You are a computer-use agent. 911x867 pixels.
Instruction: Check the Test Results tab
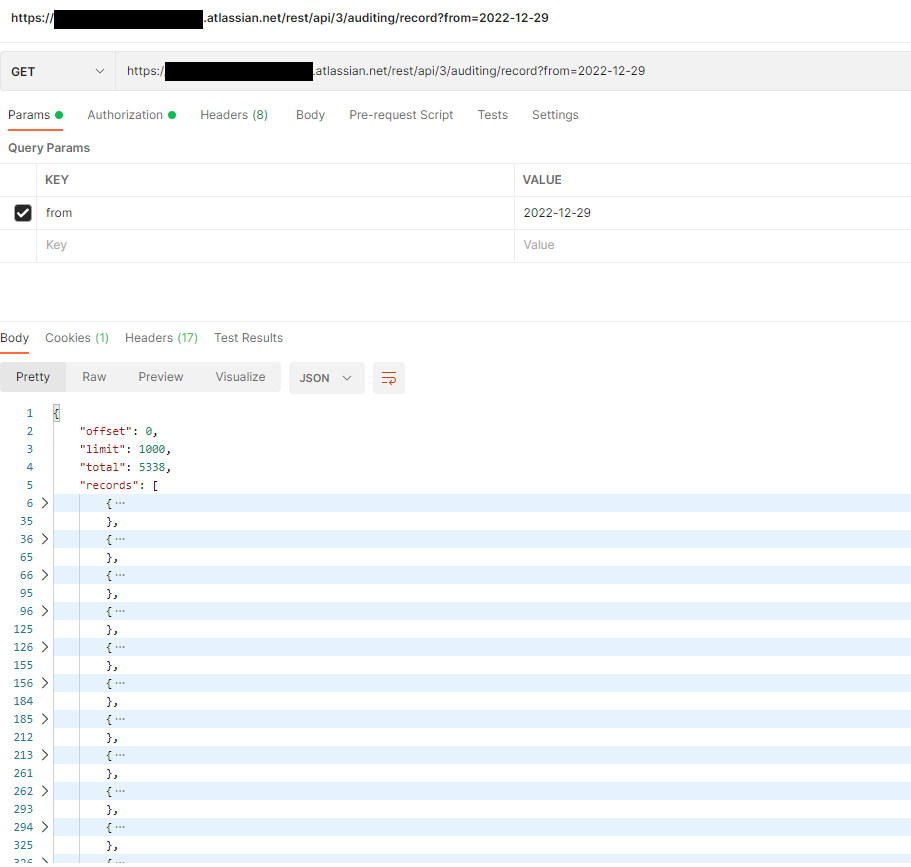248,338
